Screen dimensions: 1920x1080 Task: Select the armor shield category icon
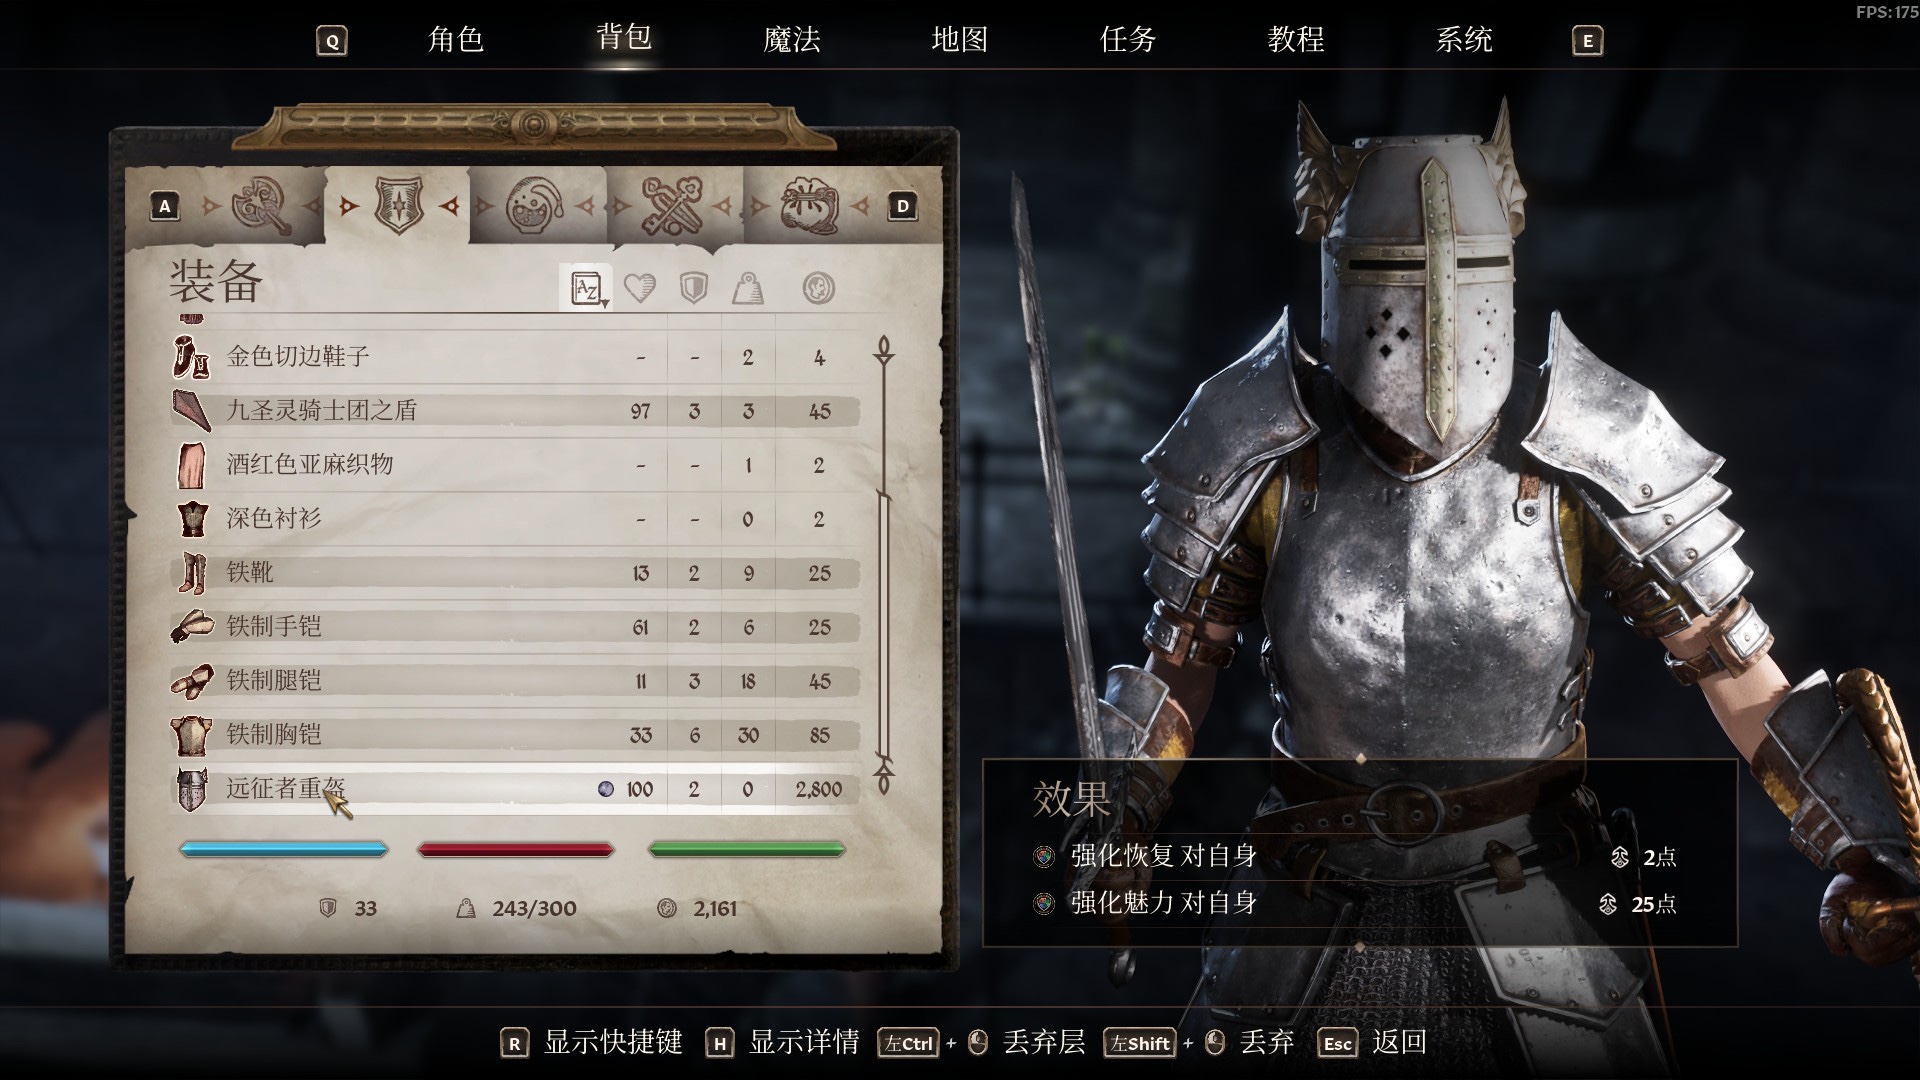399,206
